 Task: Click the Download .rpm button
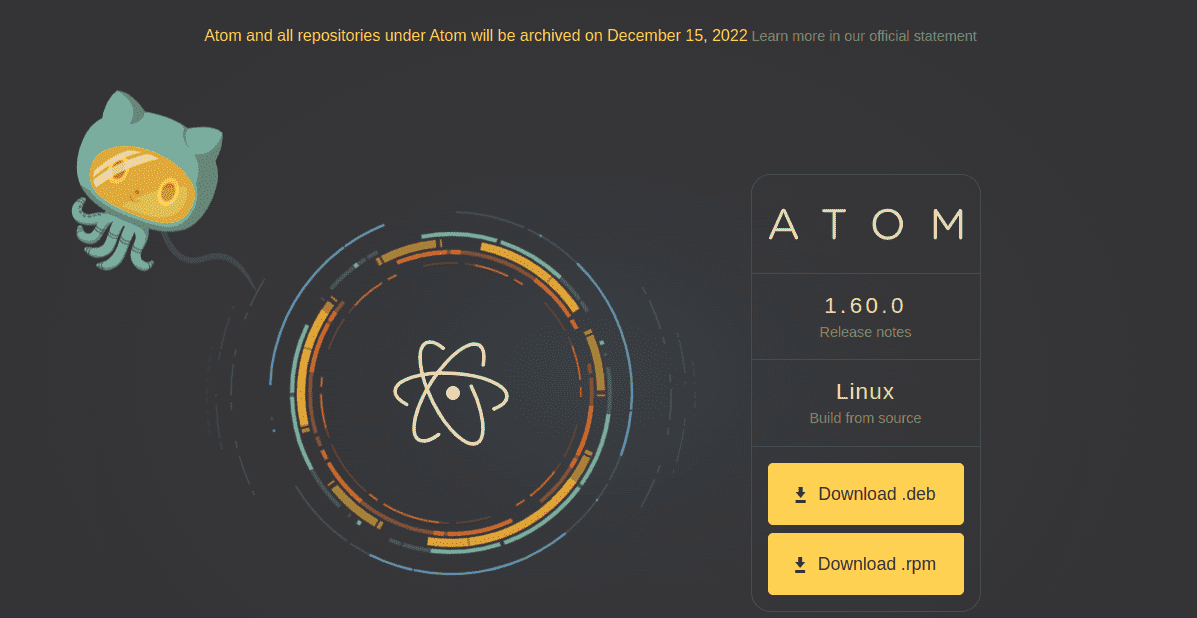pyautogui.click(x=866, y=564)
